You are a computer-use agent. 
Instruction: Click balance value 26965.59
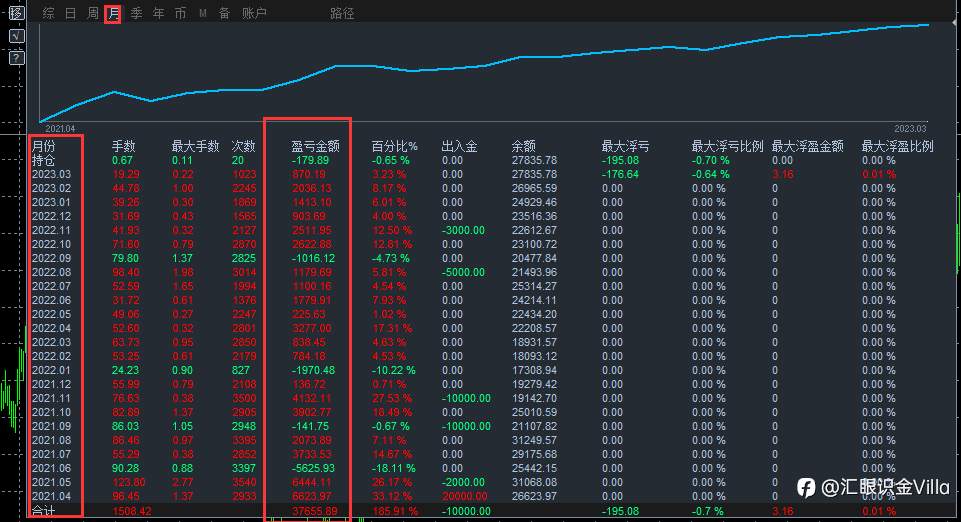(x=534, y=189)
